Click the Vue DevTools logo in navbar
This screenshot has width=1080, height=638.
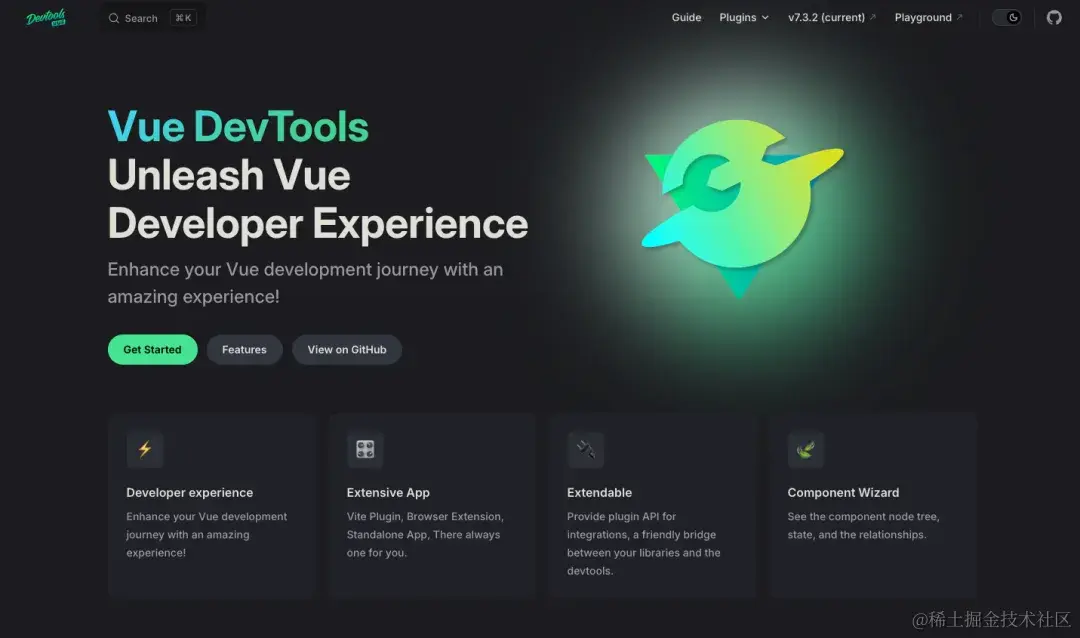pyautogui.click(x=46, y=17)
